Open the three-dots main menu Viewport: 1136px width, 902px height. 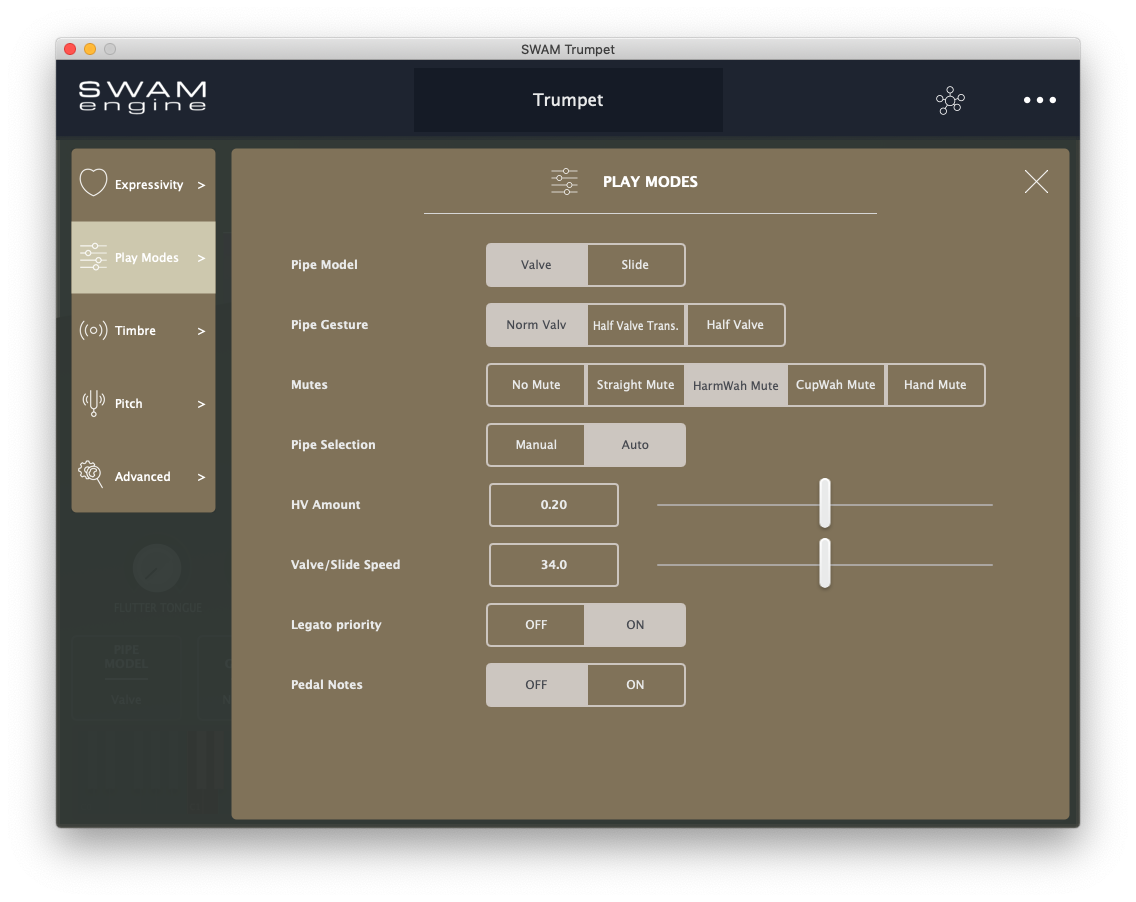[x=1040, y=100]
